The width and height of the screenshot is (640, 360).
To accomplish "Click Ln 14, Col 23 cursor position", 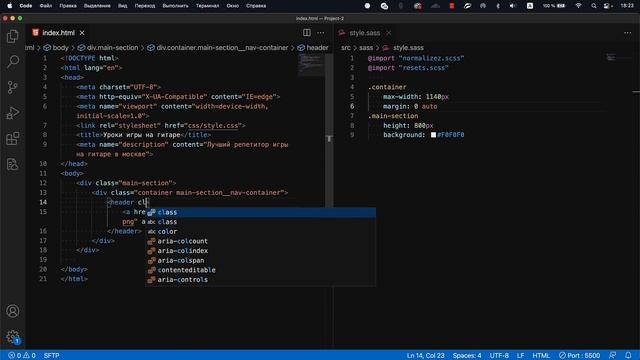I will click(x=425, y=356).
